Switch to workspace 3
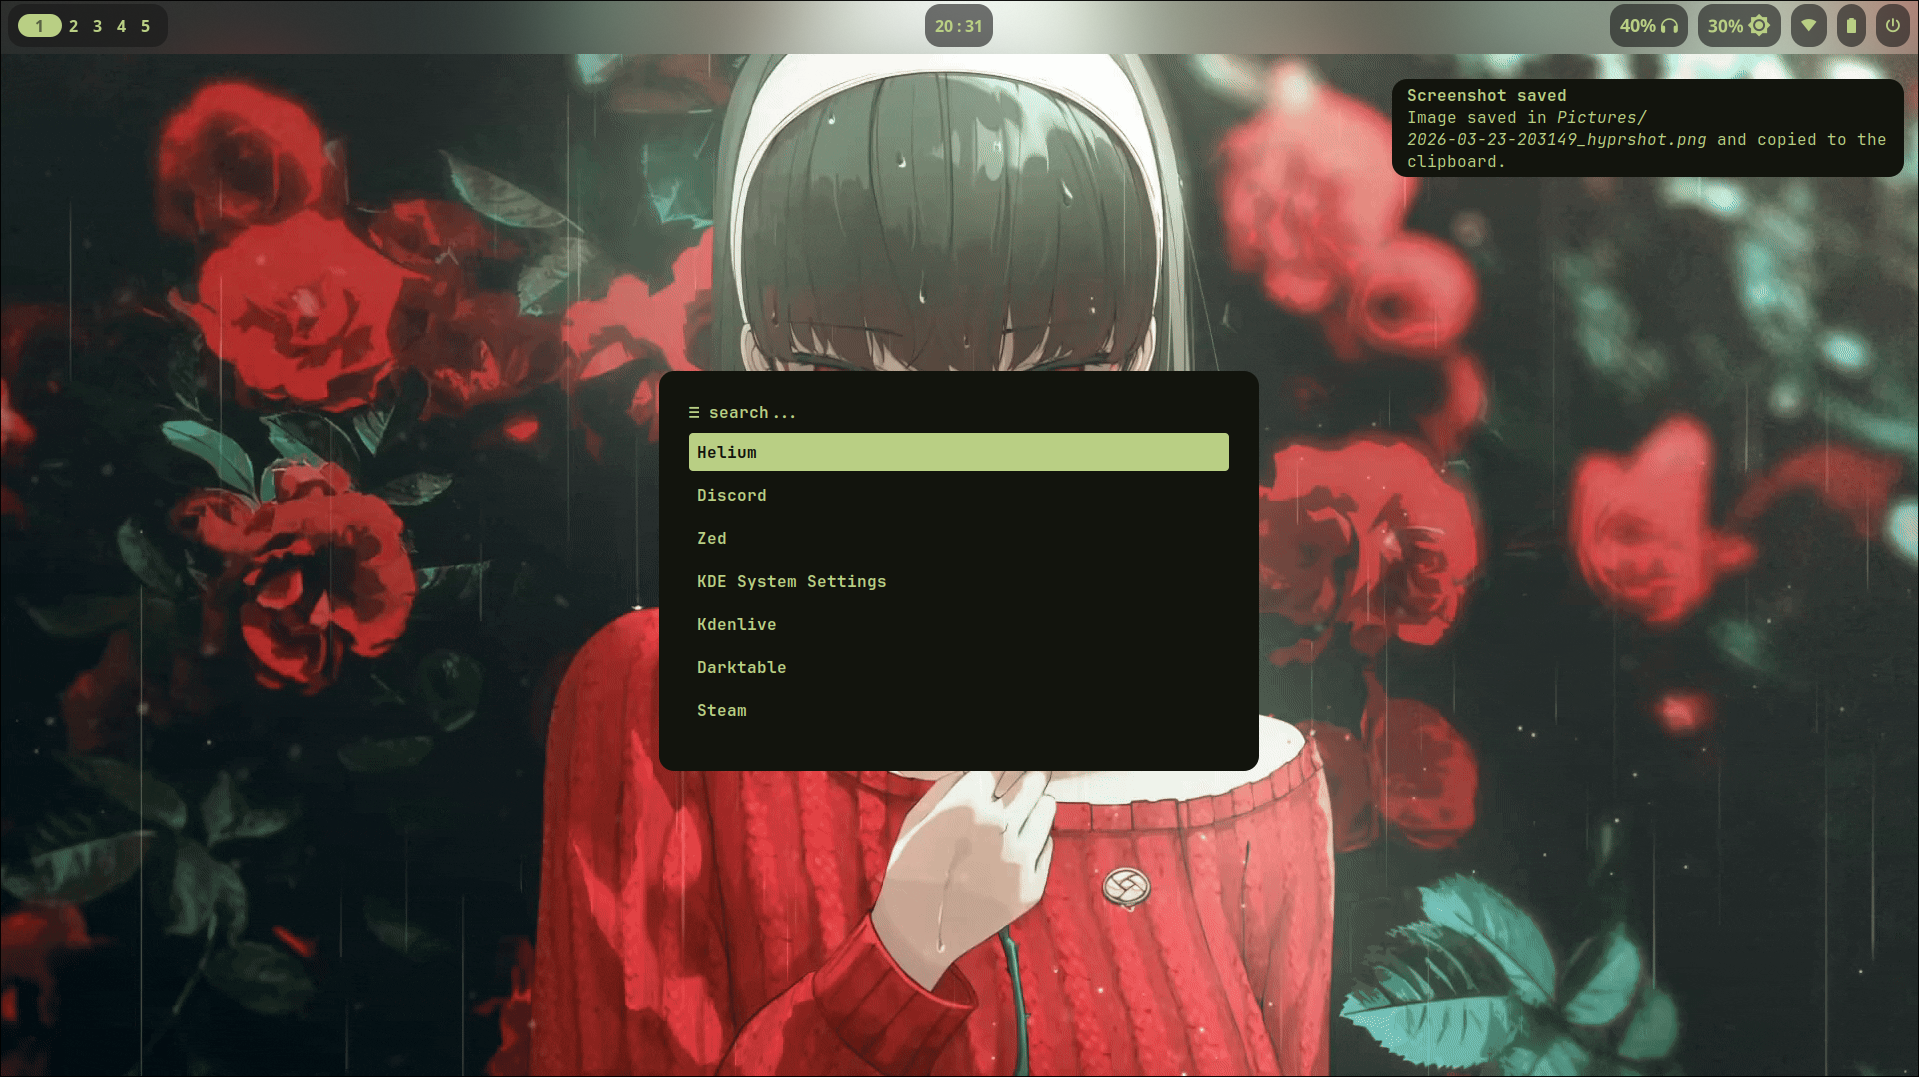 point(98,26)
